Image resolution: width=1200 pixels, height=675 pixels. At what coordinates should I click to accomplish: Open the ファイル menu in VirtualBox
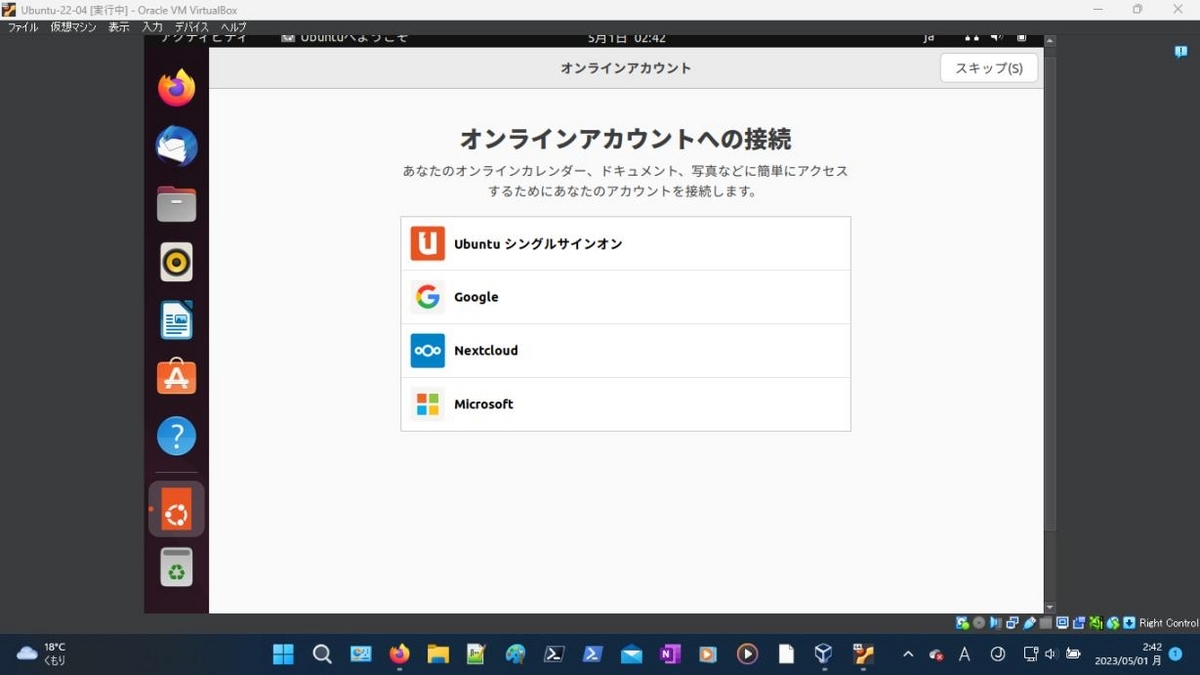(23, 27)
